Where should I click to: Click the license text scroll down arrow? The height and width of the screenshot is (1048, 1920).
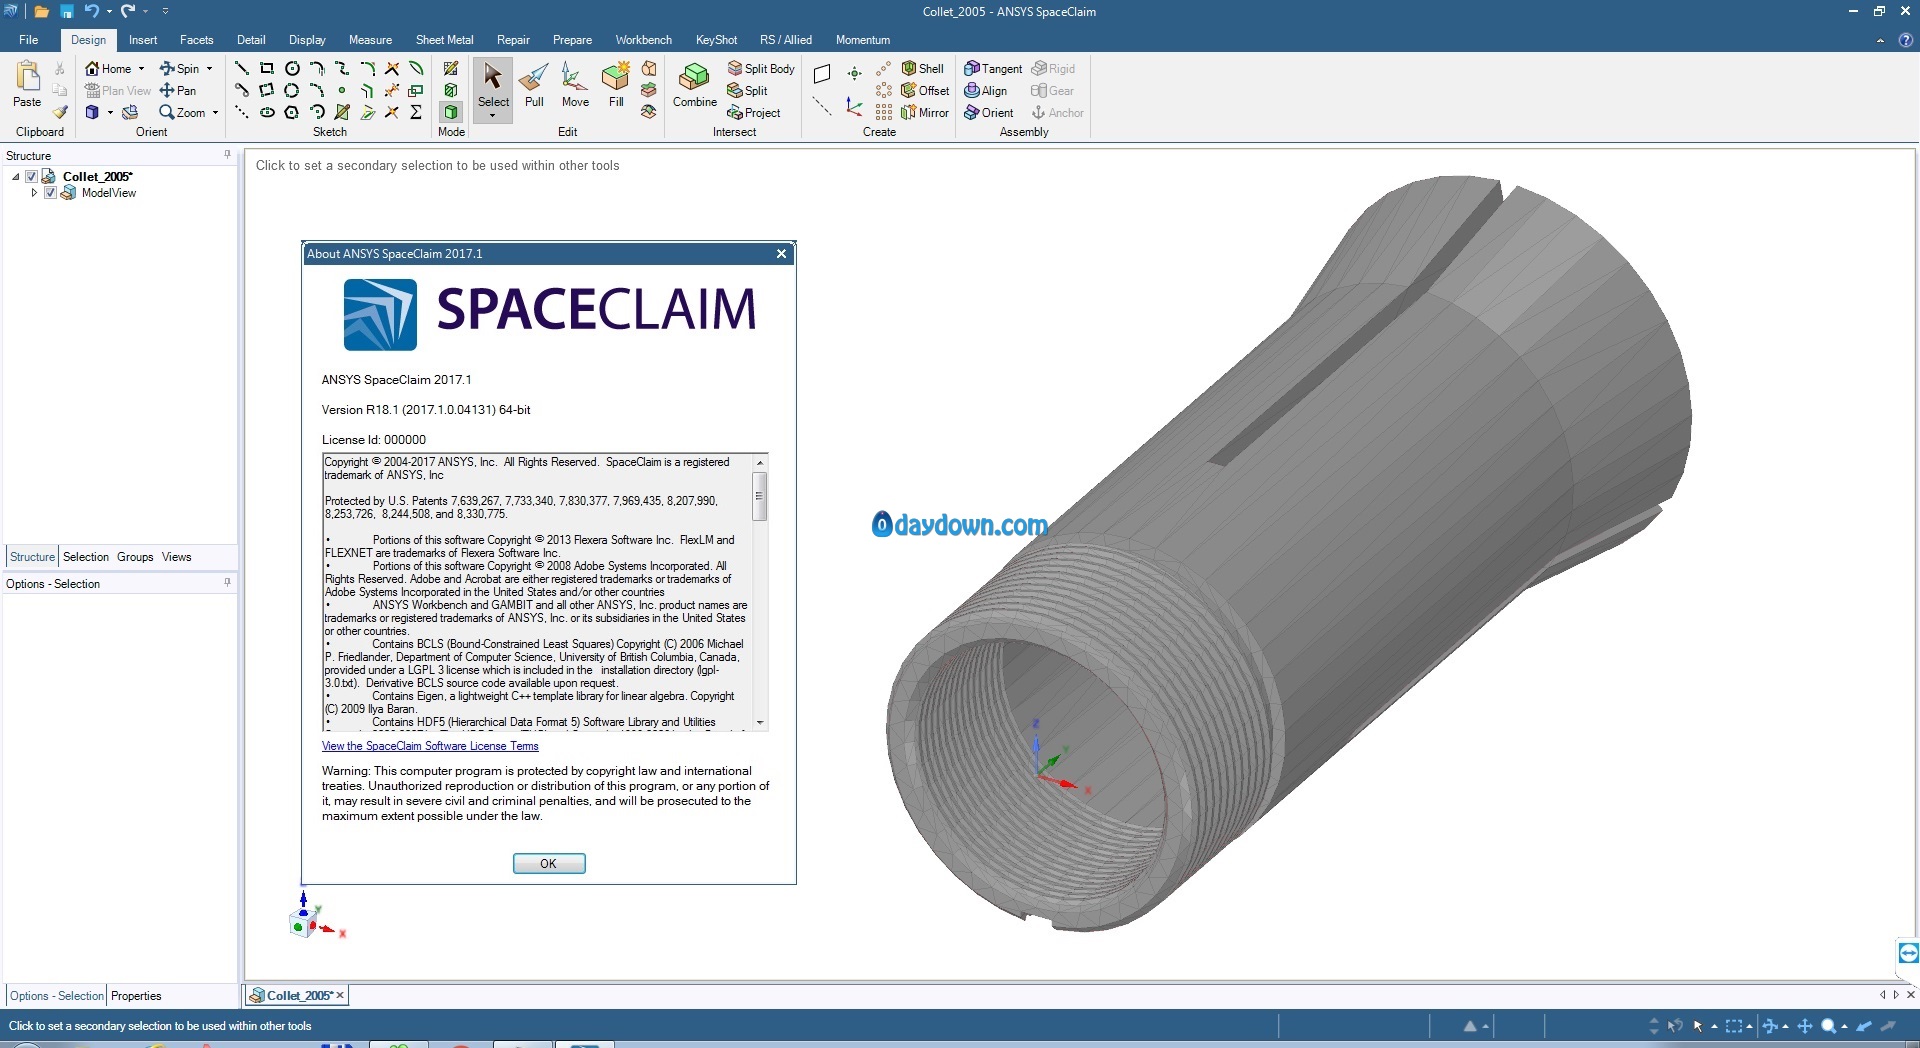point(760,722)
